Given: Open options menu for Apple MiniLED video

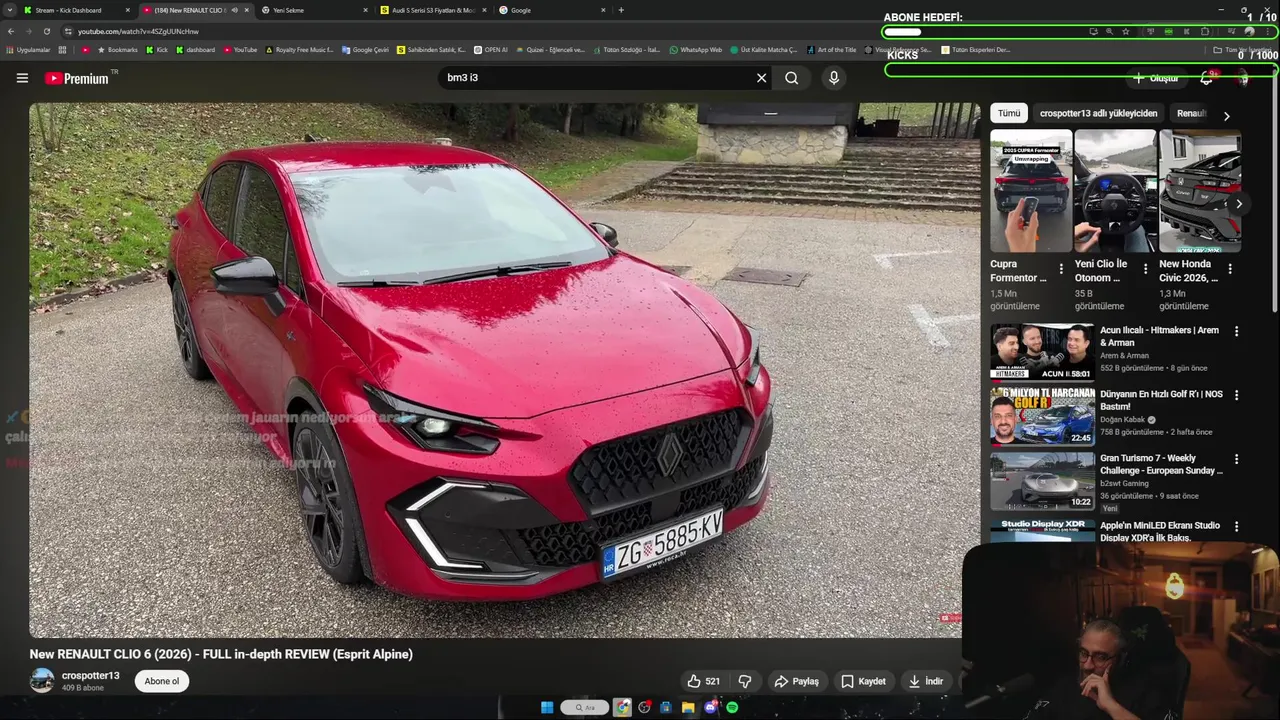Looking at the screenshot, I should 1236,526.
